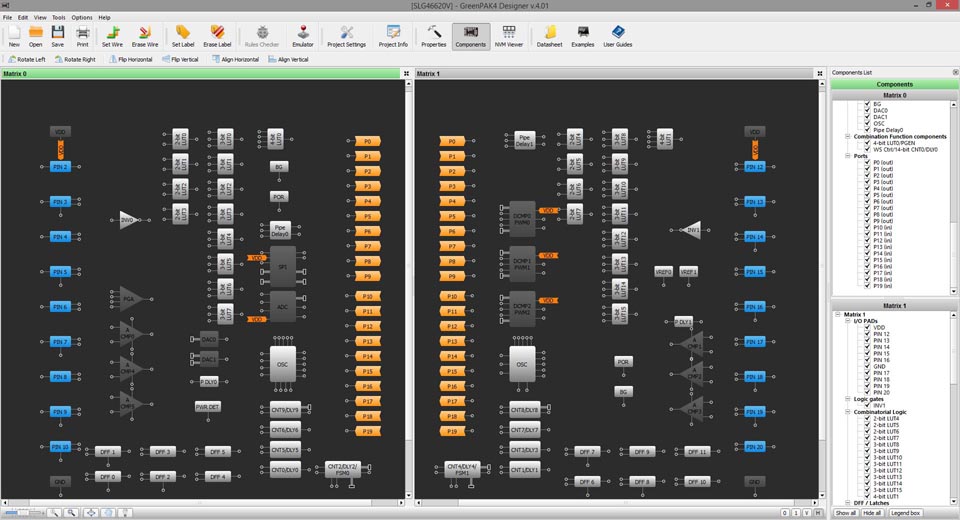This screenshot has height=520, width=960.
Task: Open Project Info panel
Action: tap(393, 36)
